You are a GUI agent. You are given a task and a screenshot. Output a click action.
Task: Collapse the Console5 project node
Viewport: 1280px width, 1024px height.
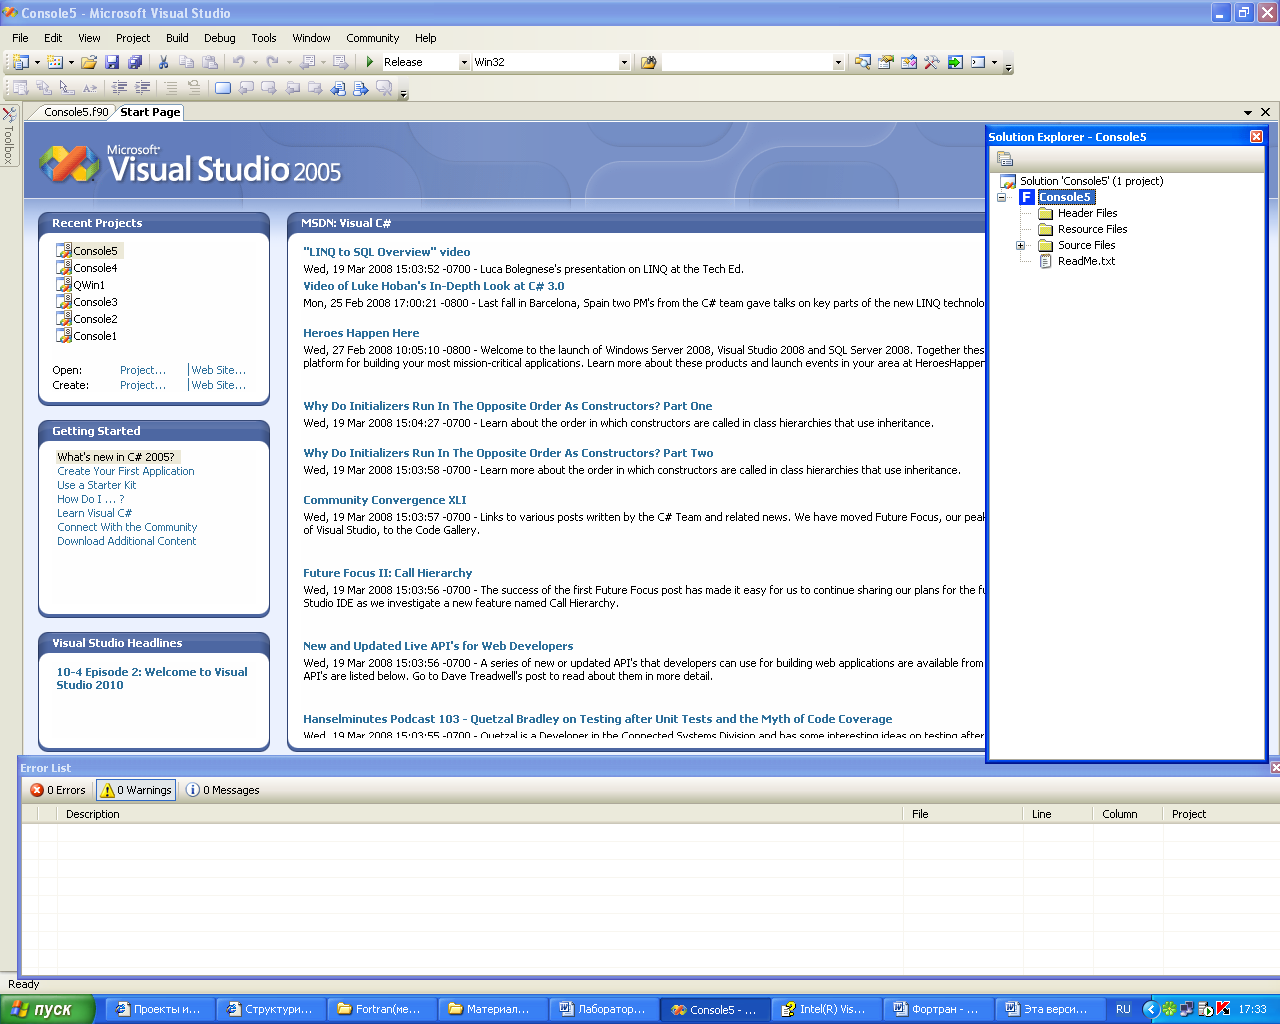tap(1001, 197)
